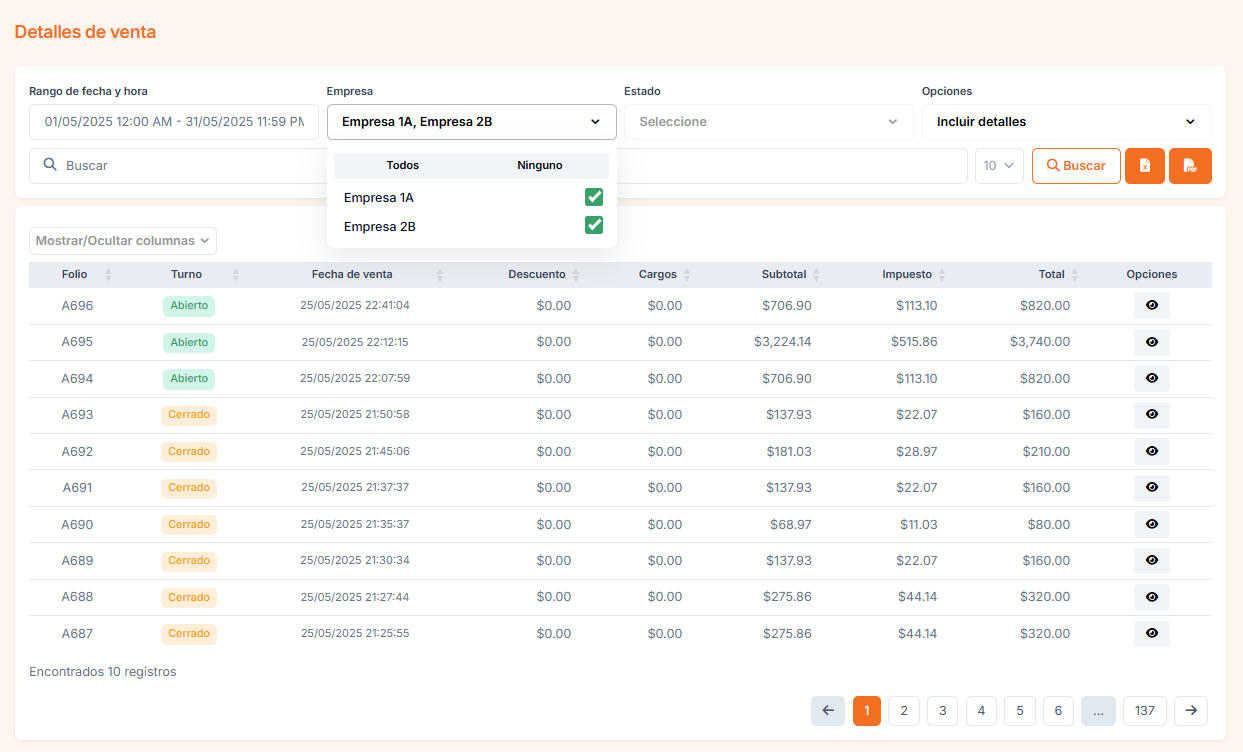Select the folio A690 cell
This screenshot has width=1243, height=752.
[77, 524]
